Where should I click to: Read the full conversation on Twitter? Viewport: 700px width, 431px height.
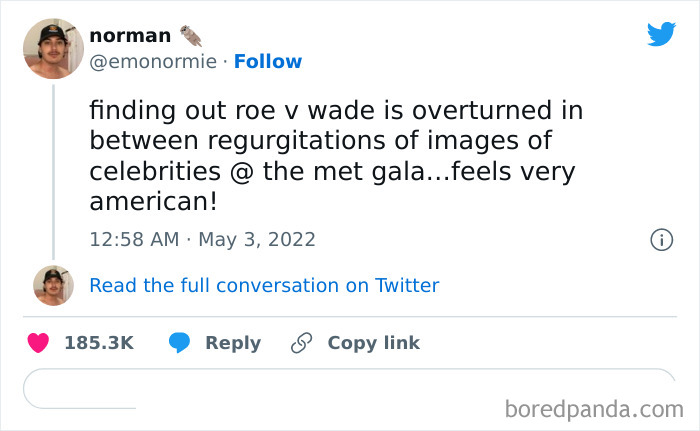[x=264, y=286]
